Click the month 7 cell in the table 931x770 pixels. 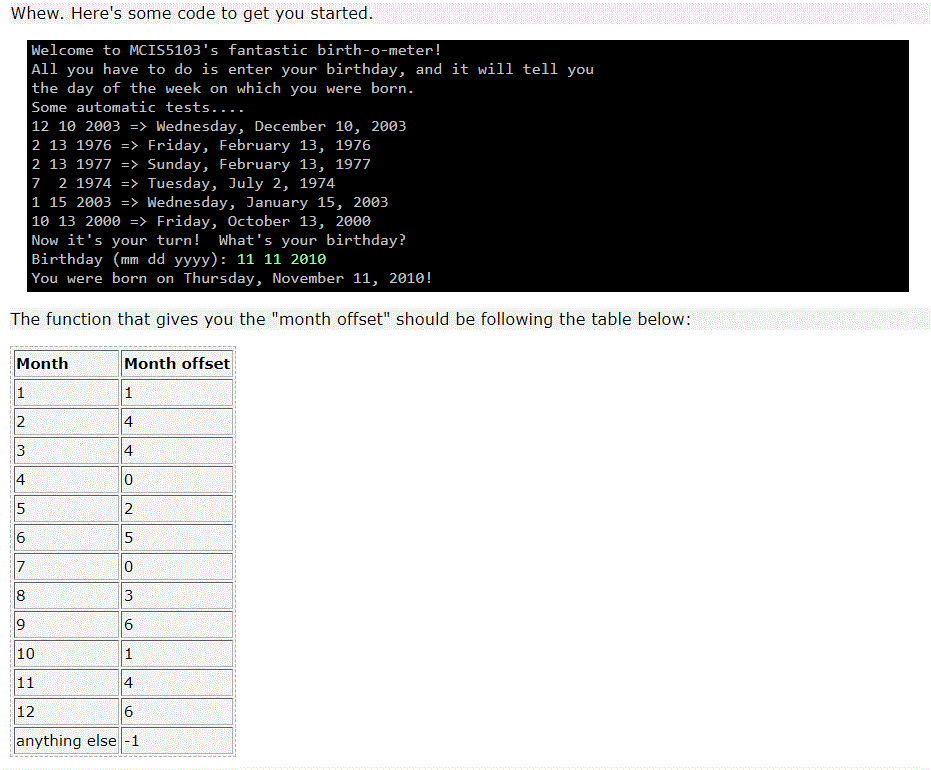tap(66, 566)
